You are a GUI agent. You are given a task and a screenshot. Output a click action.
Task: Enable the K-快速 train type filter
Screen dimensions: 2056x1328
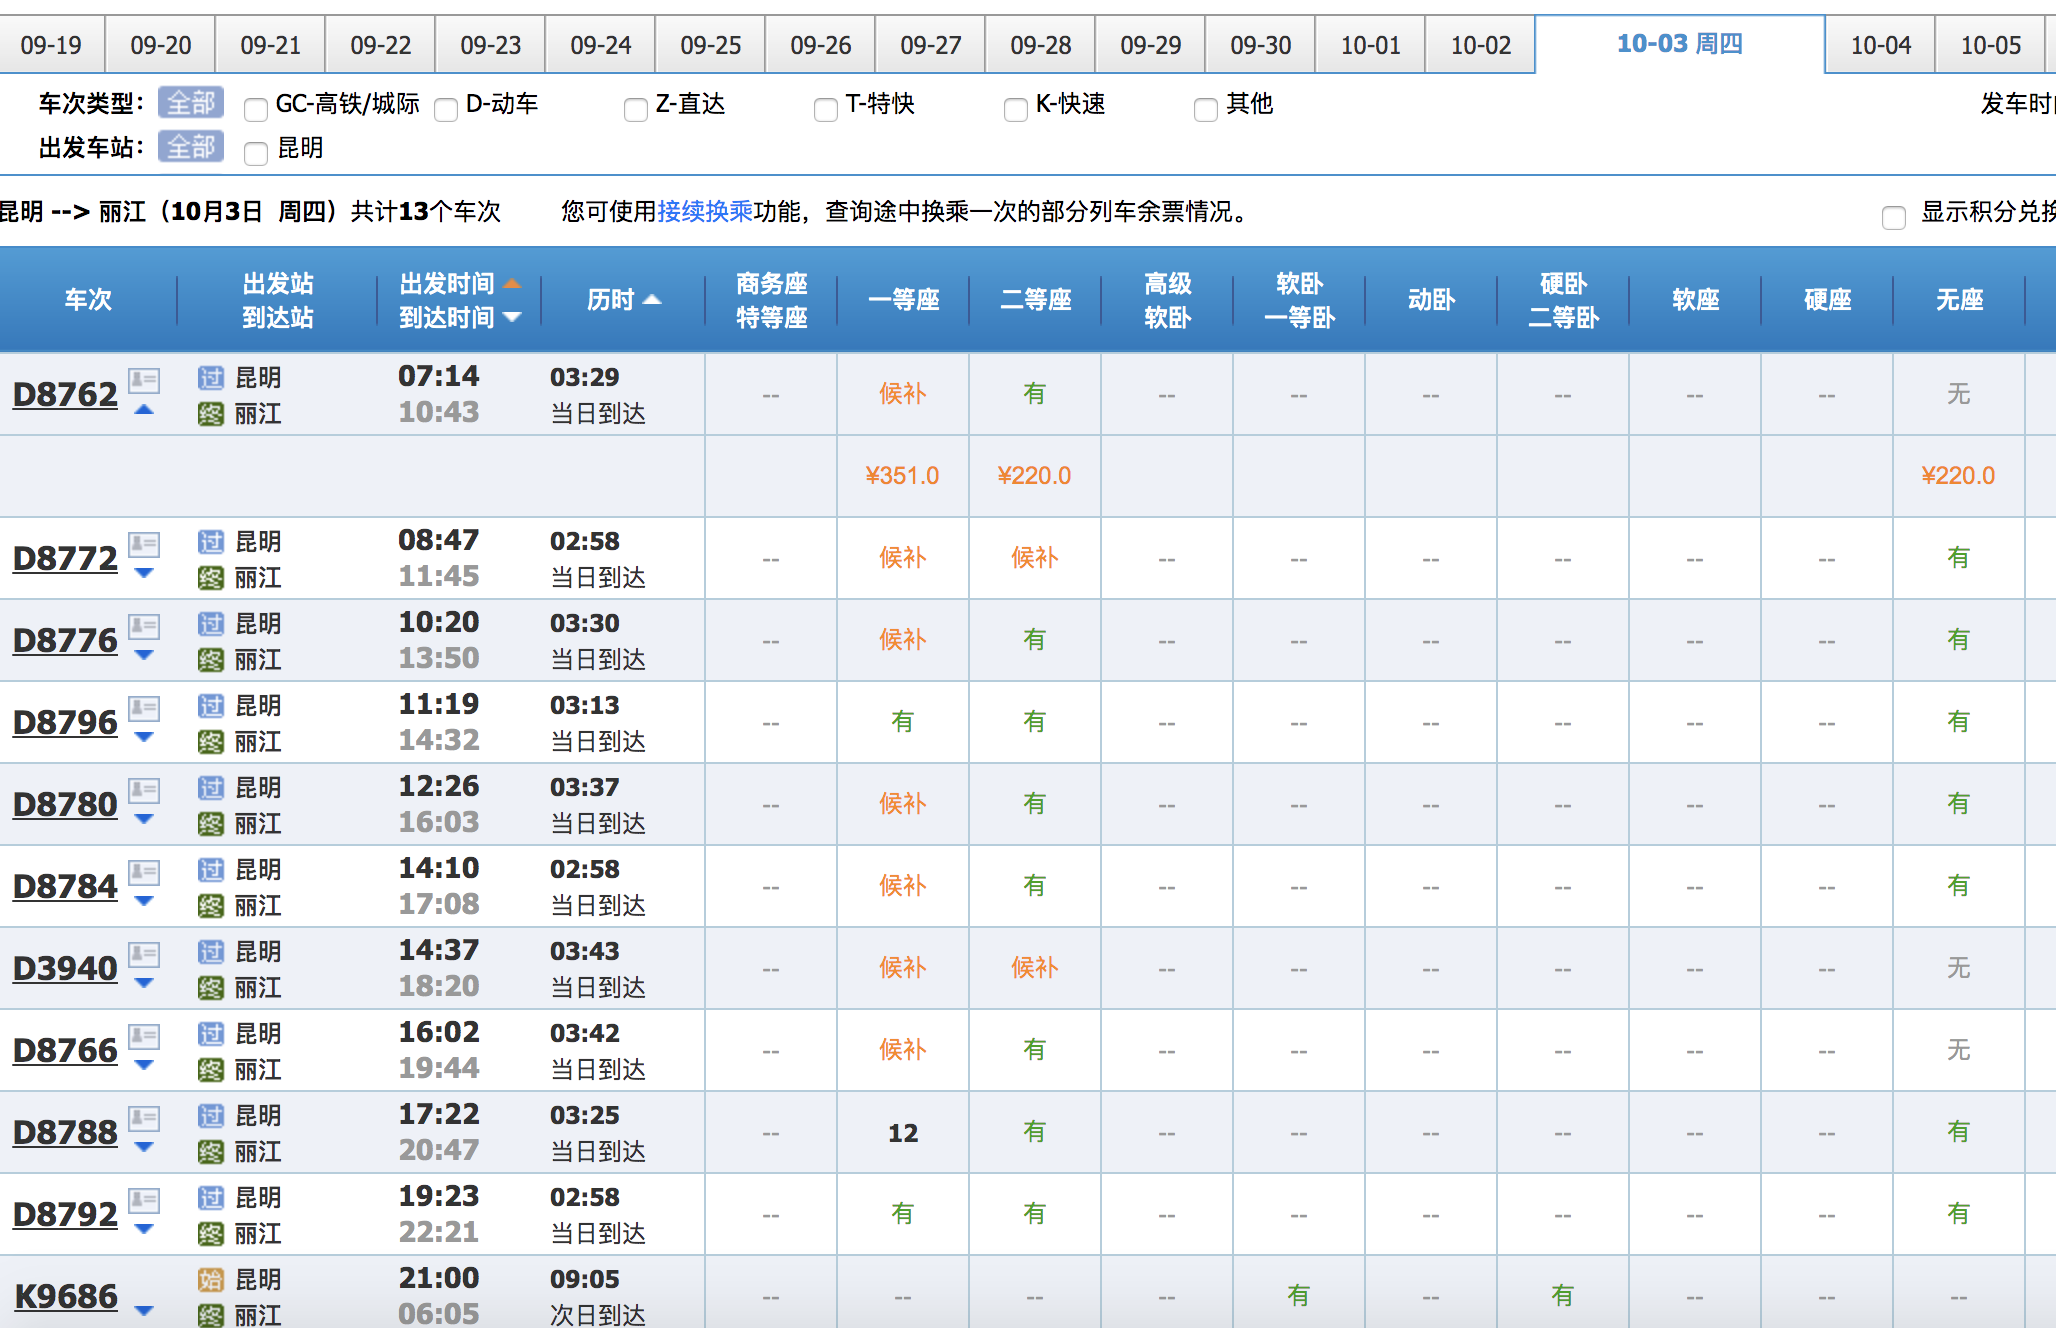coord(1016,108)
